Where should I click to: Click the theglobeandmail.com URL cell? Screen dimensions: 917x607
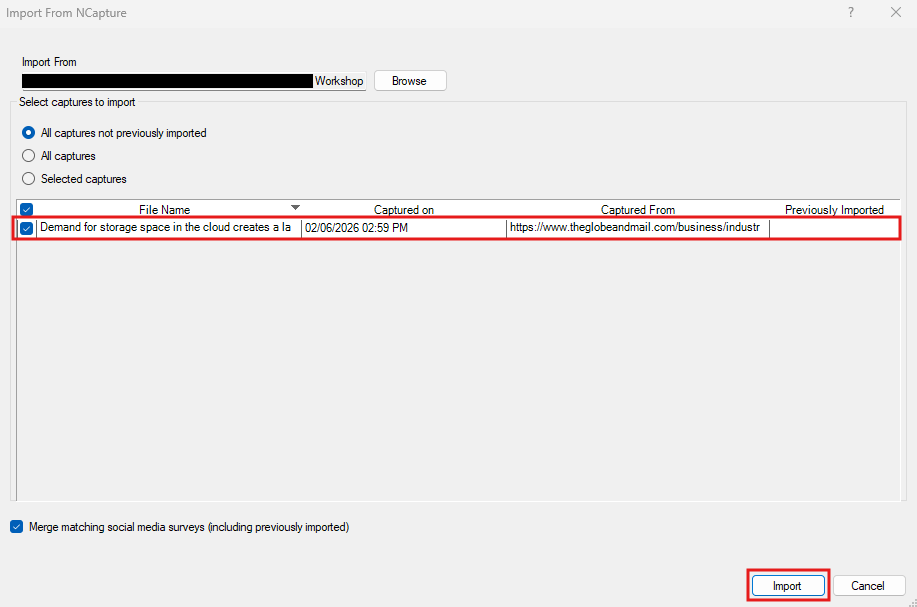click(637, 227)
